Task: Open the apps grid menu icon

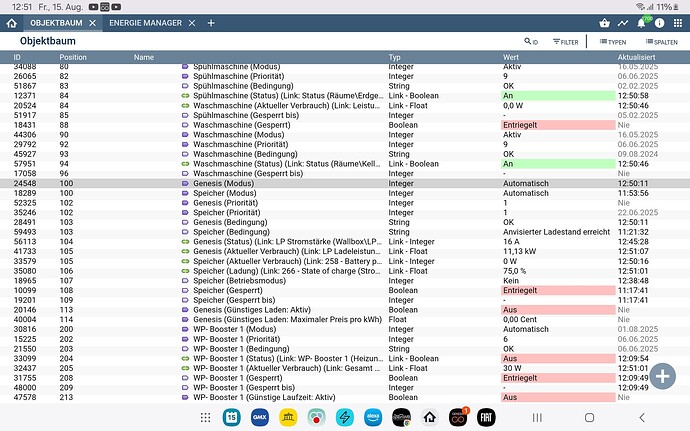Action: click(x=678, y=23)
